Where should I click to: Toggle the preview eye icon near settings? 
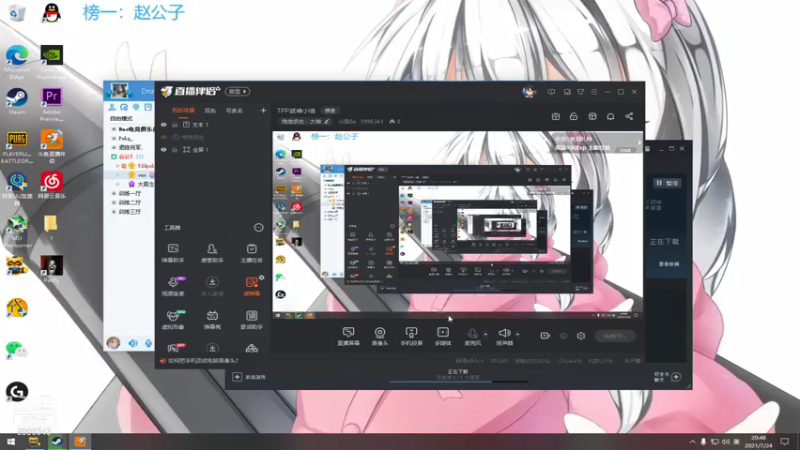tap(563, 336)
